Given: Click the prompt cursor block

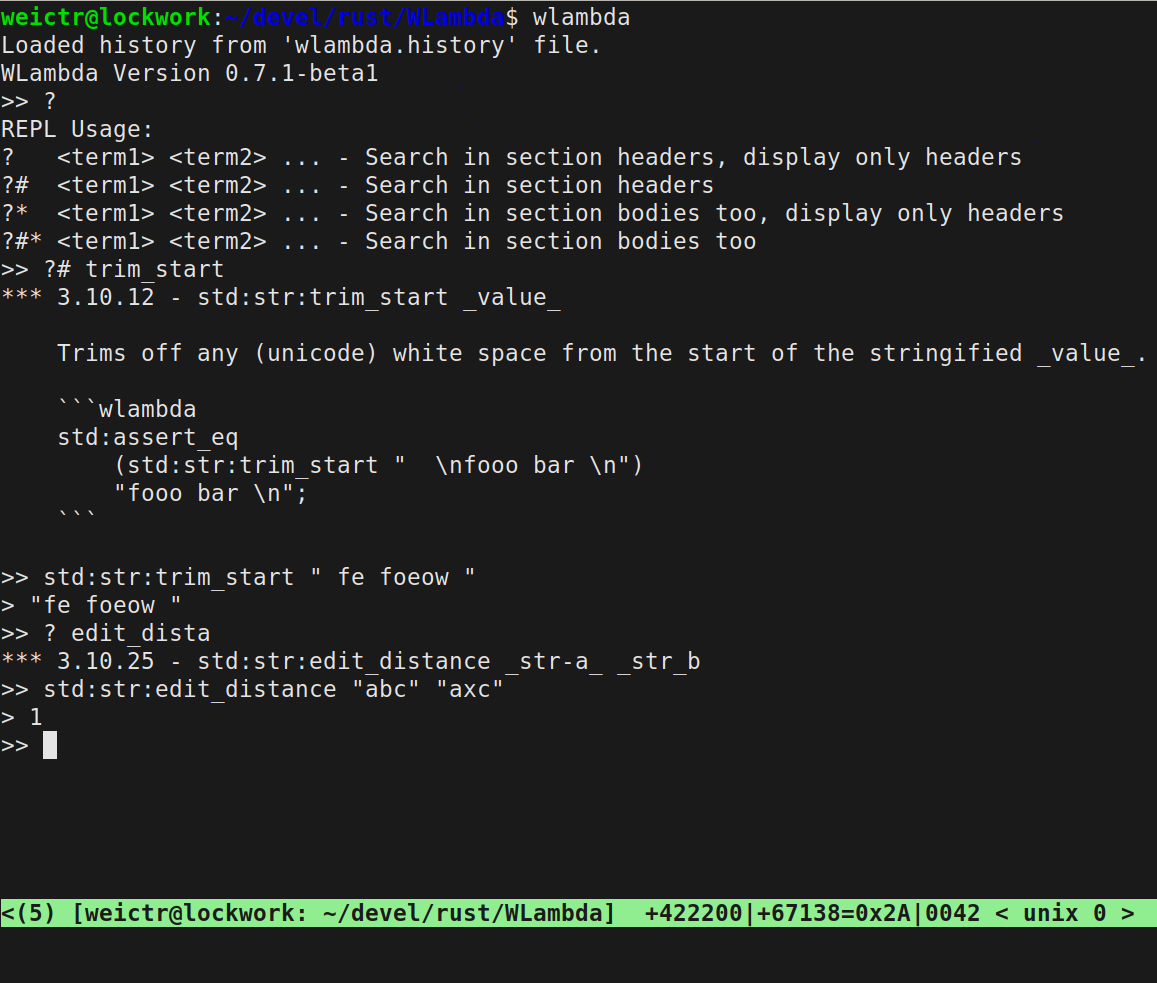Looking at the screenshot, I should pos(50,745).
